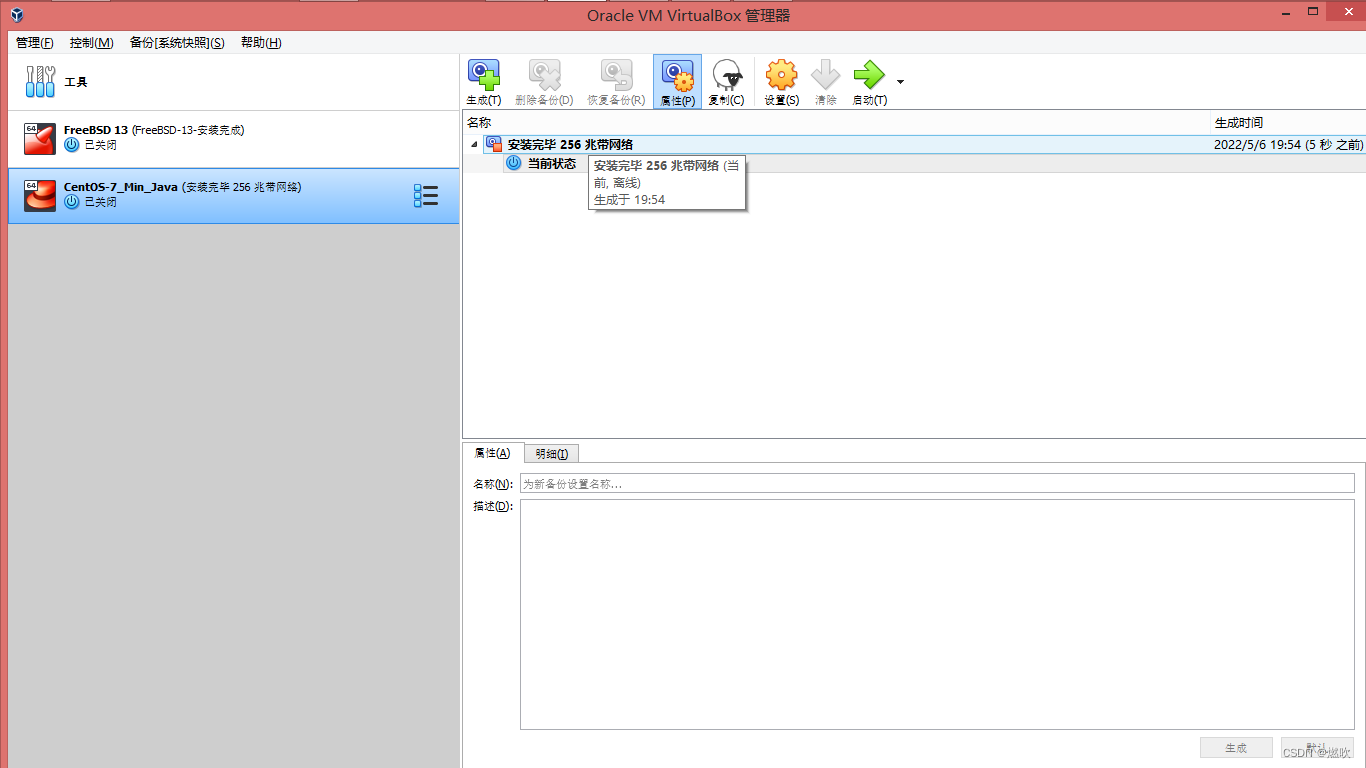Screen dimensions: 1366x768
Task: Click the 生成 button at bottom
Action: (1236, 748)
